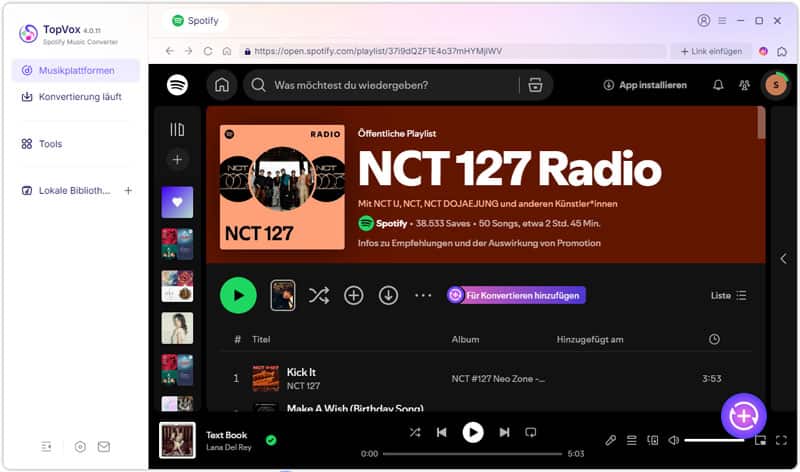This screenshot has height=472, width=800.
Task: Click the Titel column header
Action: (261, 339)
